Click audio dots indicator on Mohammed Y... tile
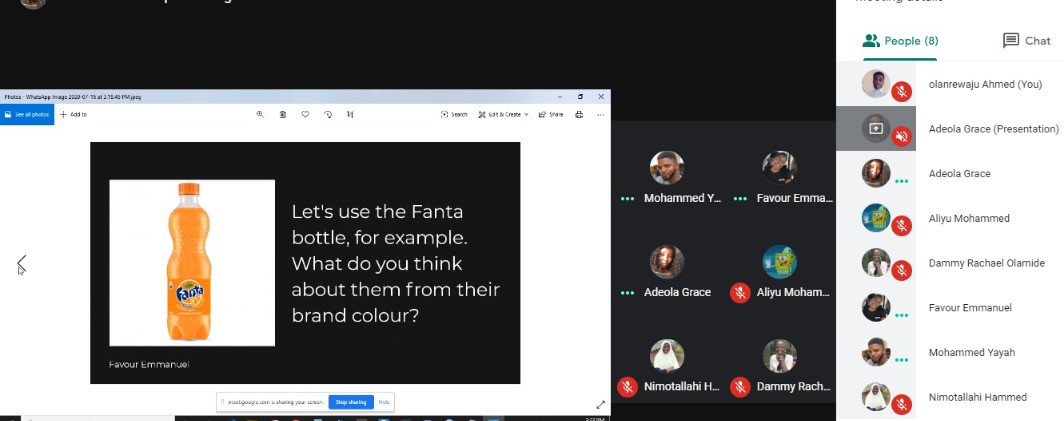Image resolution: width=1064 pixels, height=421 pixels. click(628, 199)
